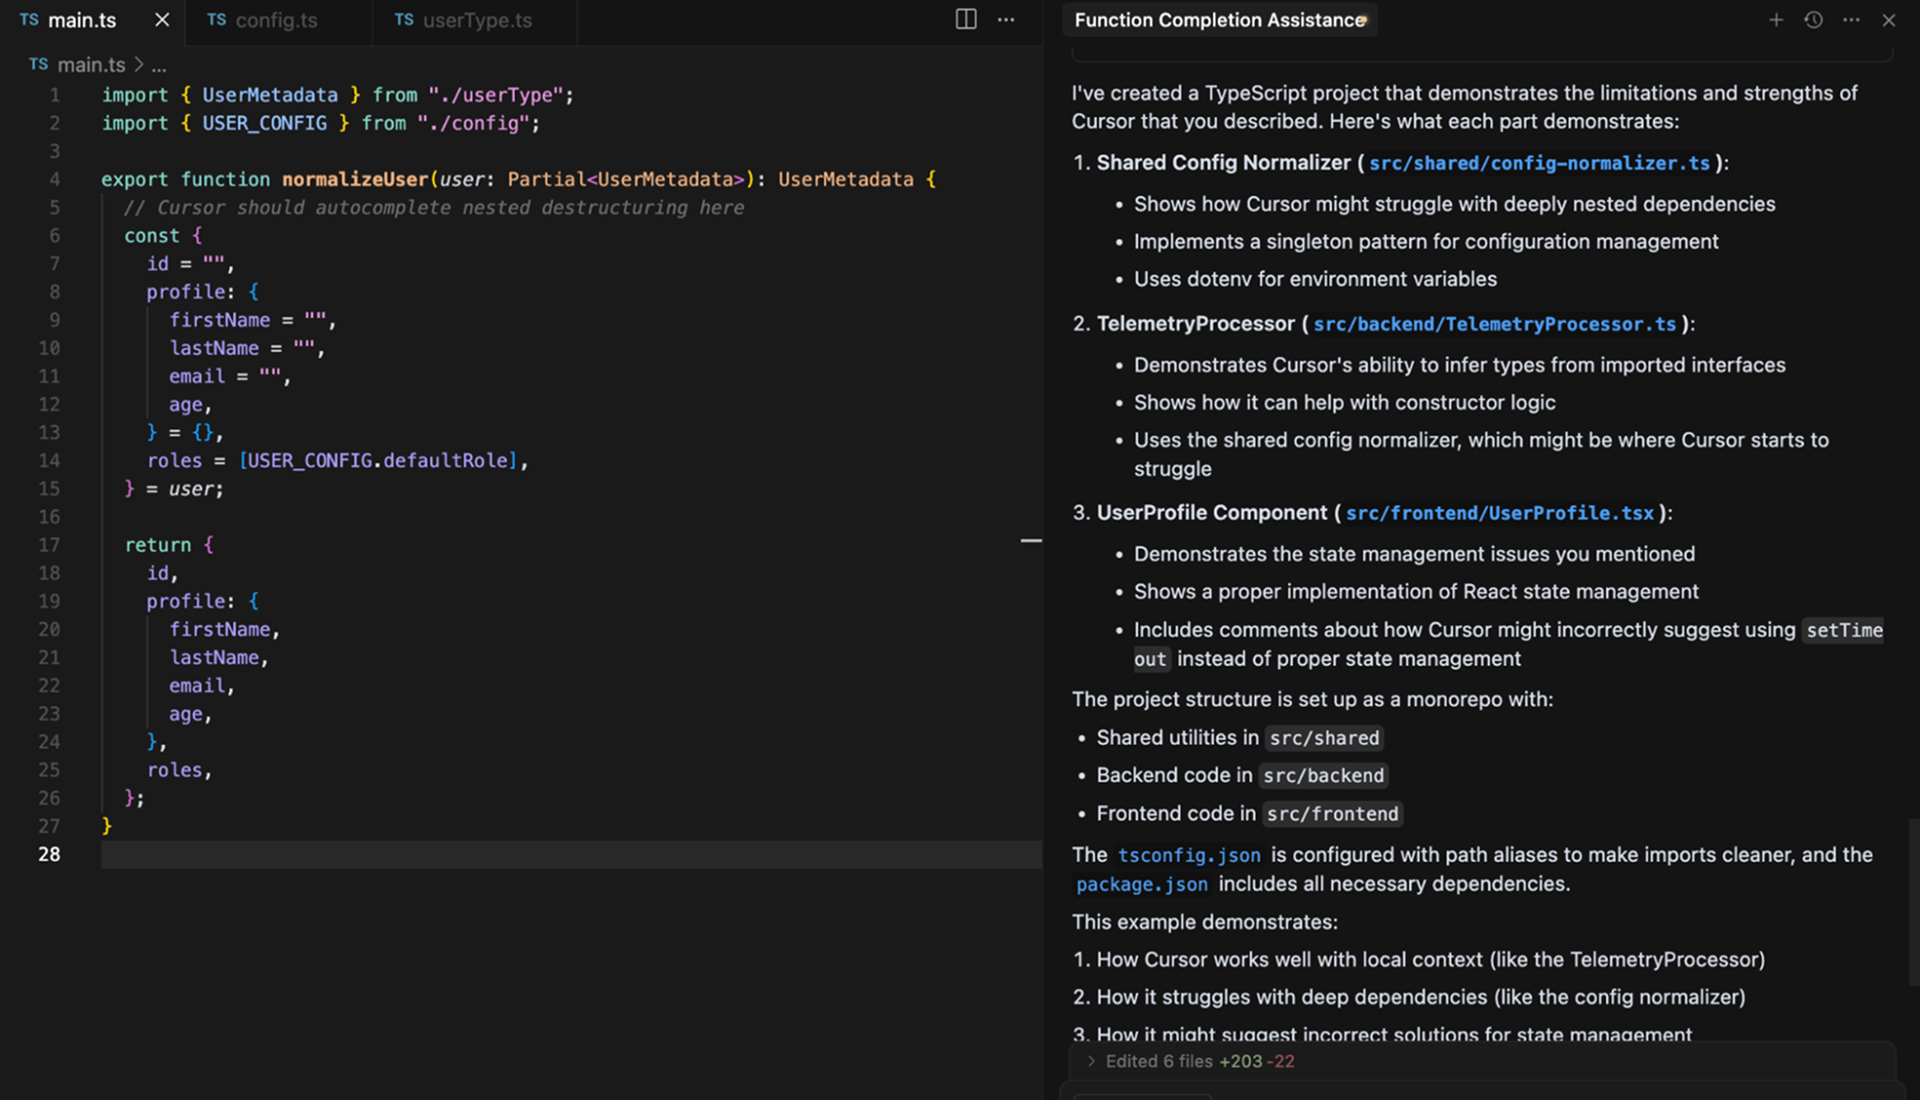The height and width of the screenshot is (1100, 1920).
Task: Click the +203 additions count
Action: pyautogui.click(x=1241, y=1062)
